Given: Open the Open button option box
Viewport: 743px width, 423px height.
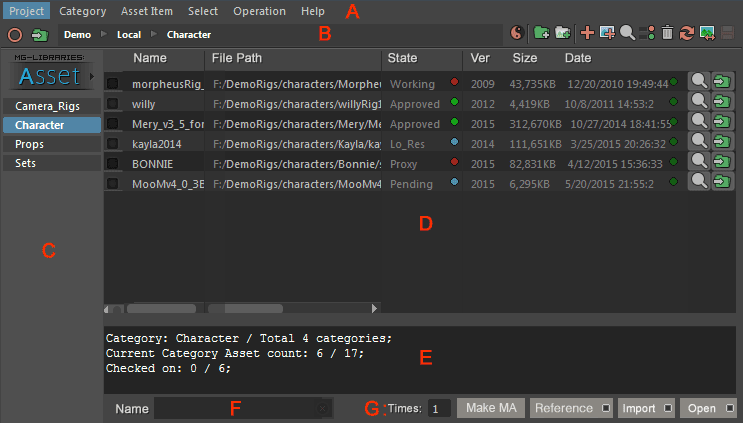Looking at the screenshot, I should (730, 408).
